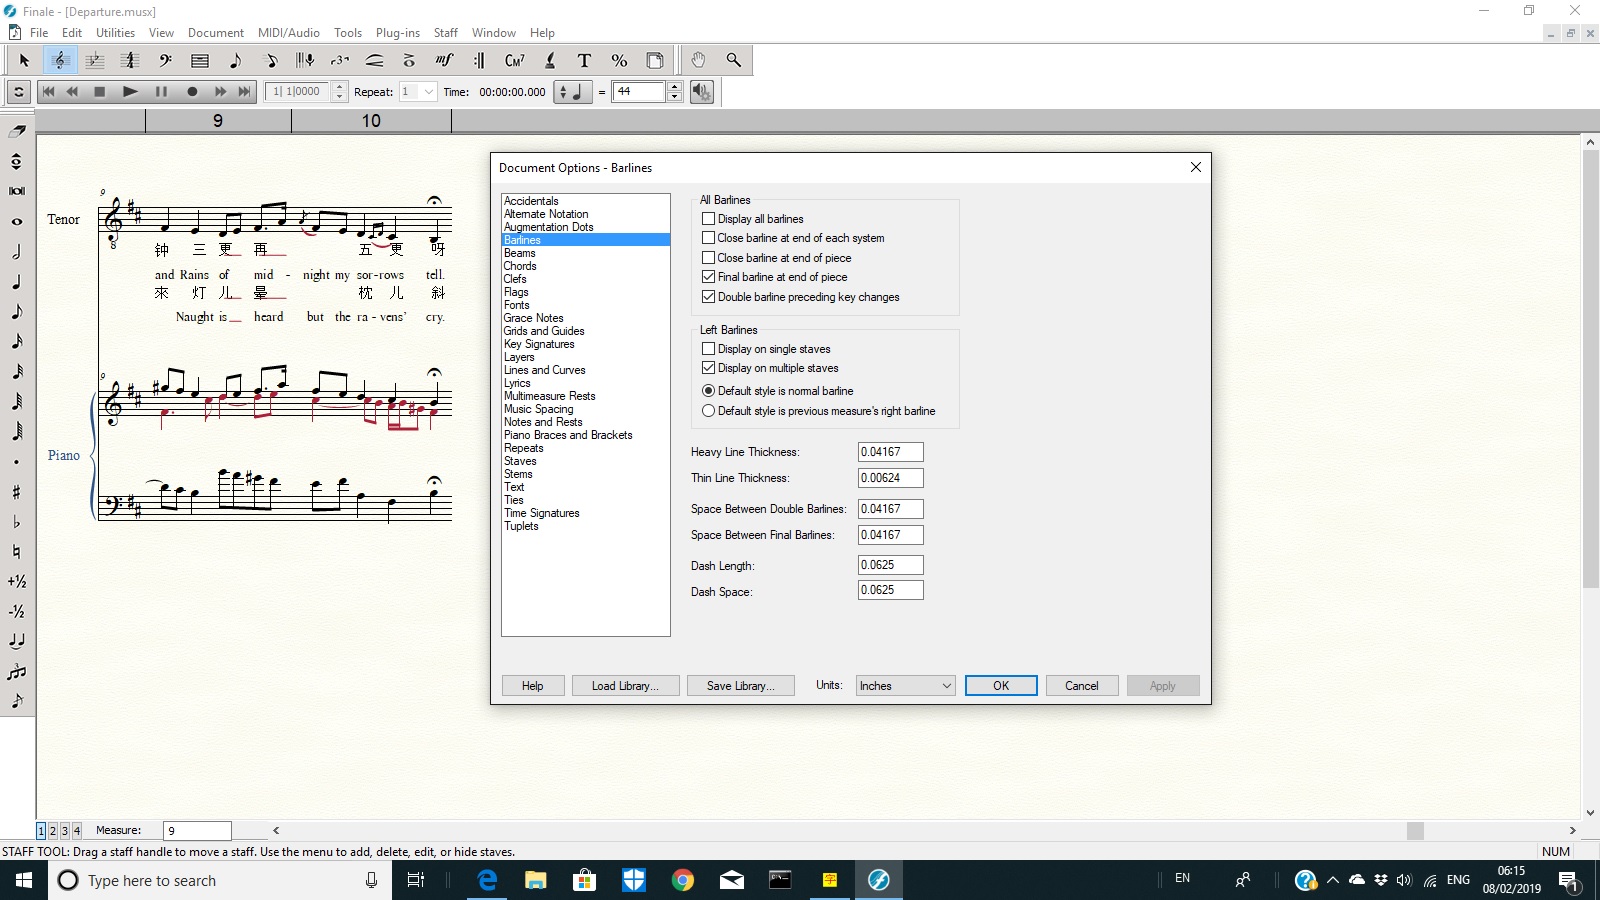Image resolution: width=1600 pixels, height=900 pixels.
Task: Select previous measure's right barline option
Action: [709, 411]
